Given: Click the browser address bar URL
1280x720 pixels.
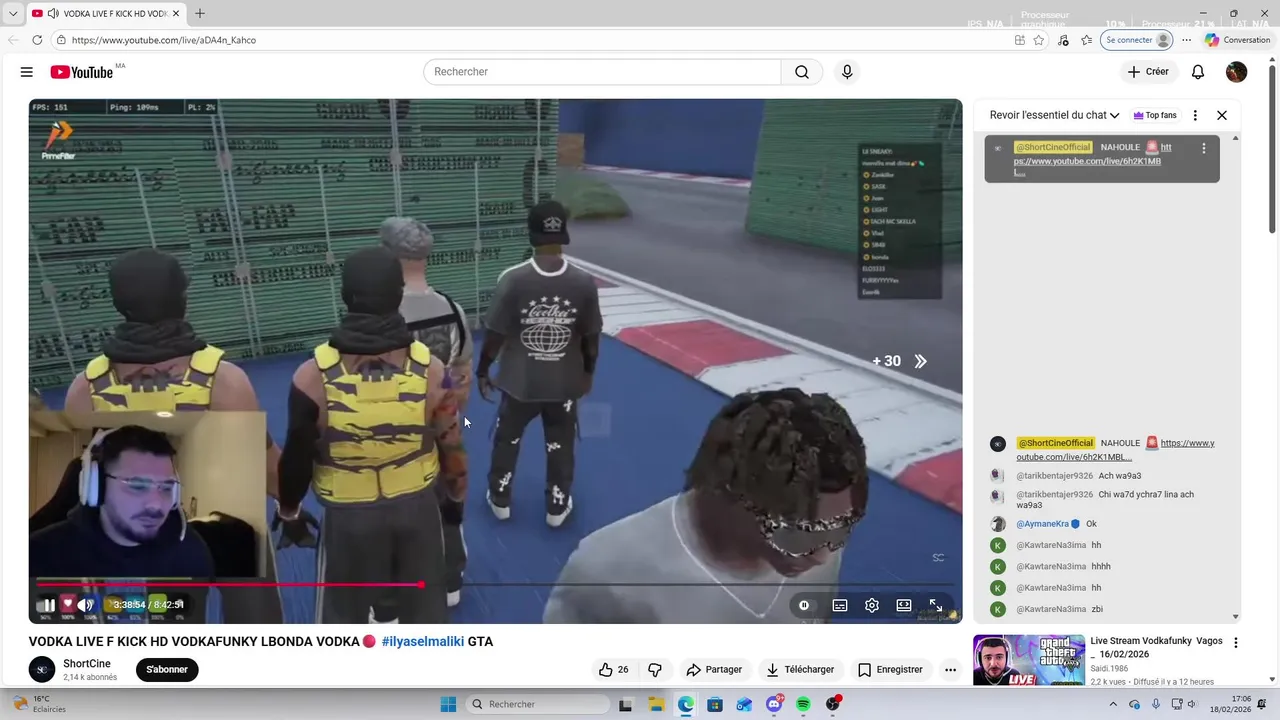Looking at the screenshot, I should pyautogui.click(x=164, y=40).
